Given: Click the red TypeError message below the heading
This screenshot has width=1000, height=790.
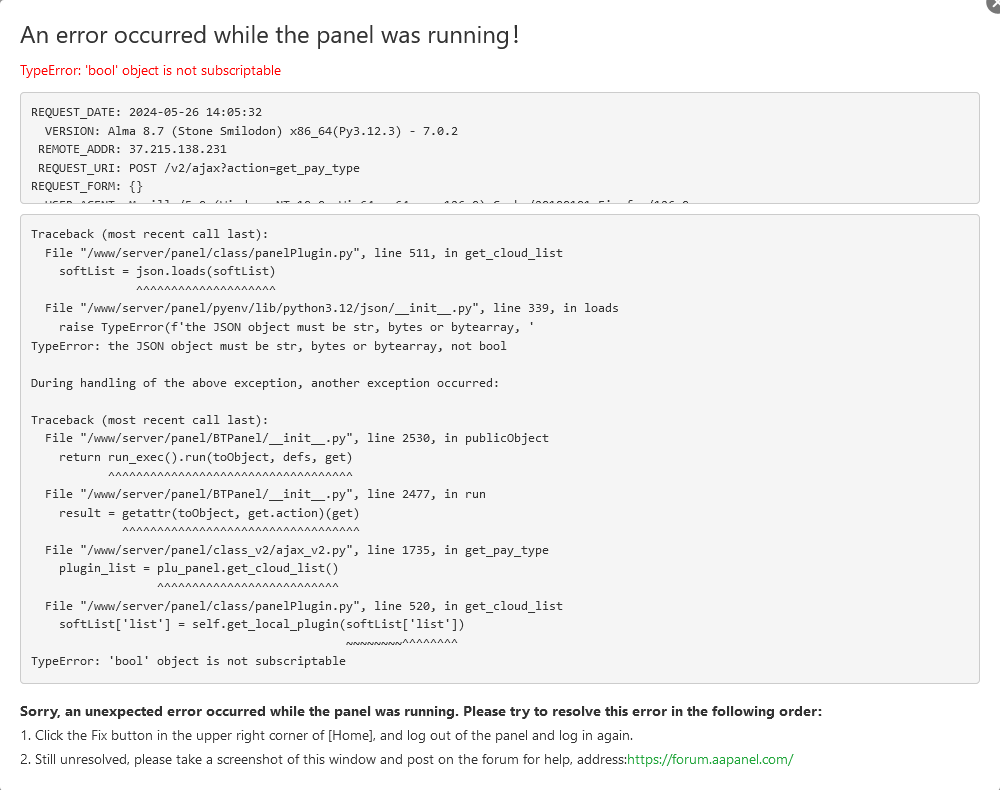Looking at the screenshot, I should coord(150,71).
